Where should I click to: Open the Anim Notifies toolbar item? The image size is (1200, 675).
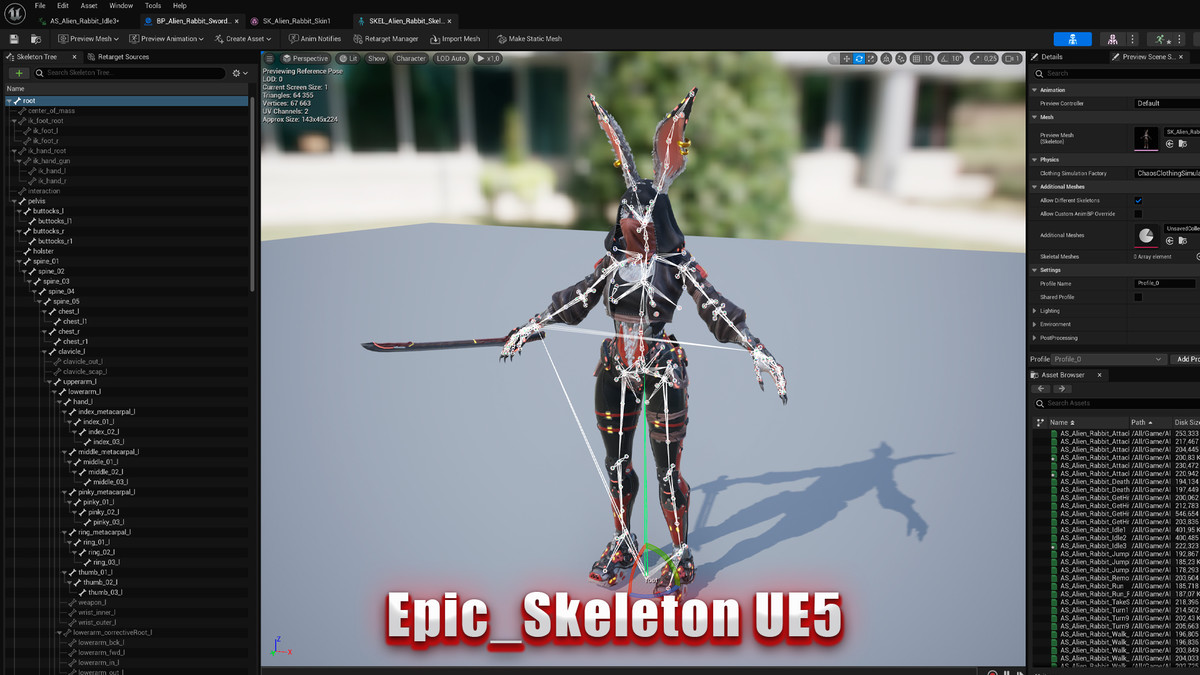point(314,39)
